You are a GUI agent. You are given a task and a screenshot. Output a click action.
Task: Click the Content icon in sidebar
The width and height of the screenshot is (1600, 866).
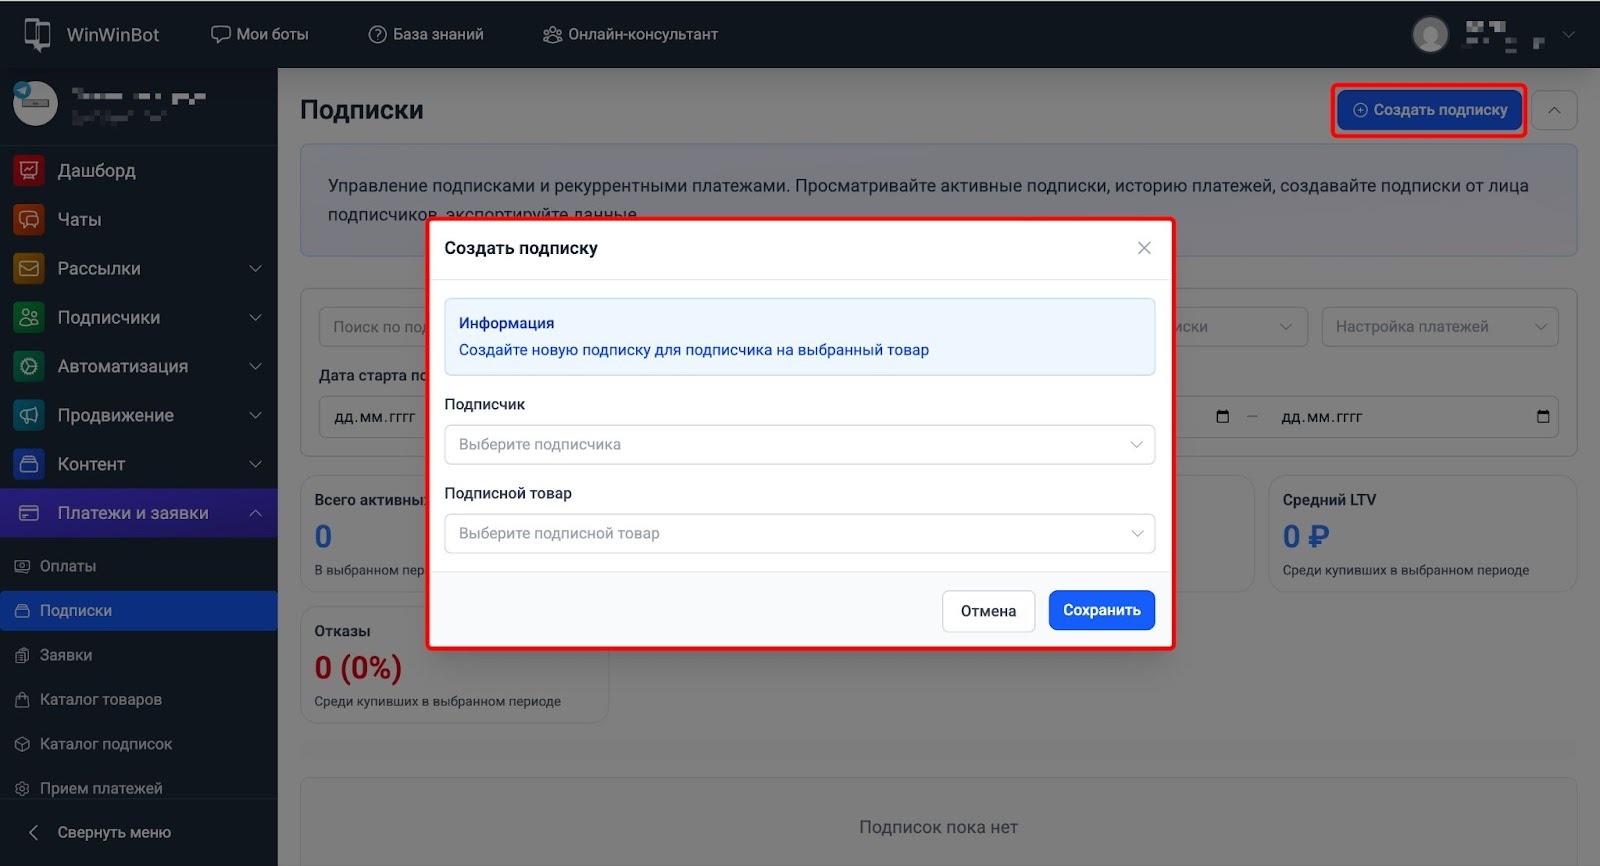tap(29, 464)
